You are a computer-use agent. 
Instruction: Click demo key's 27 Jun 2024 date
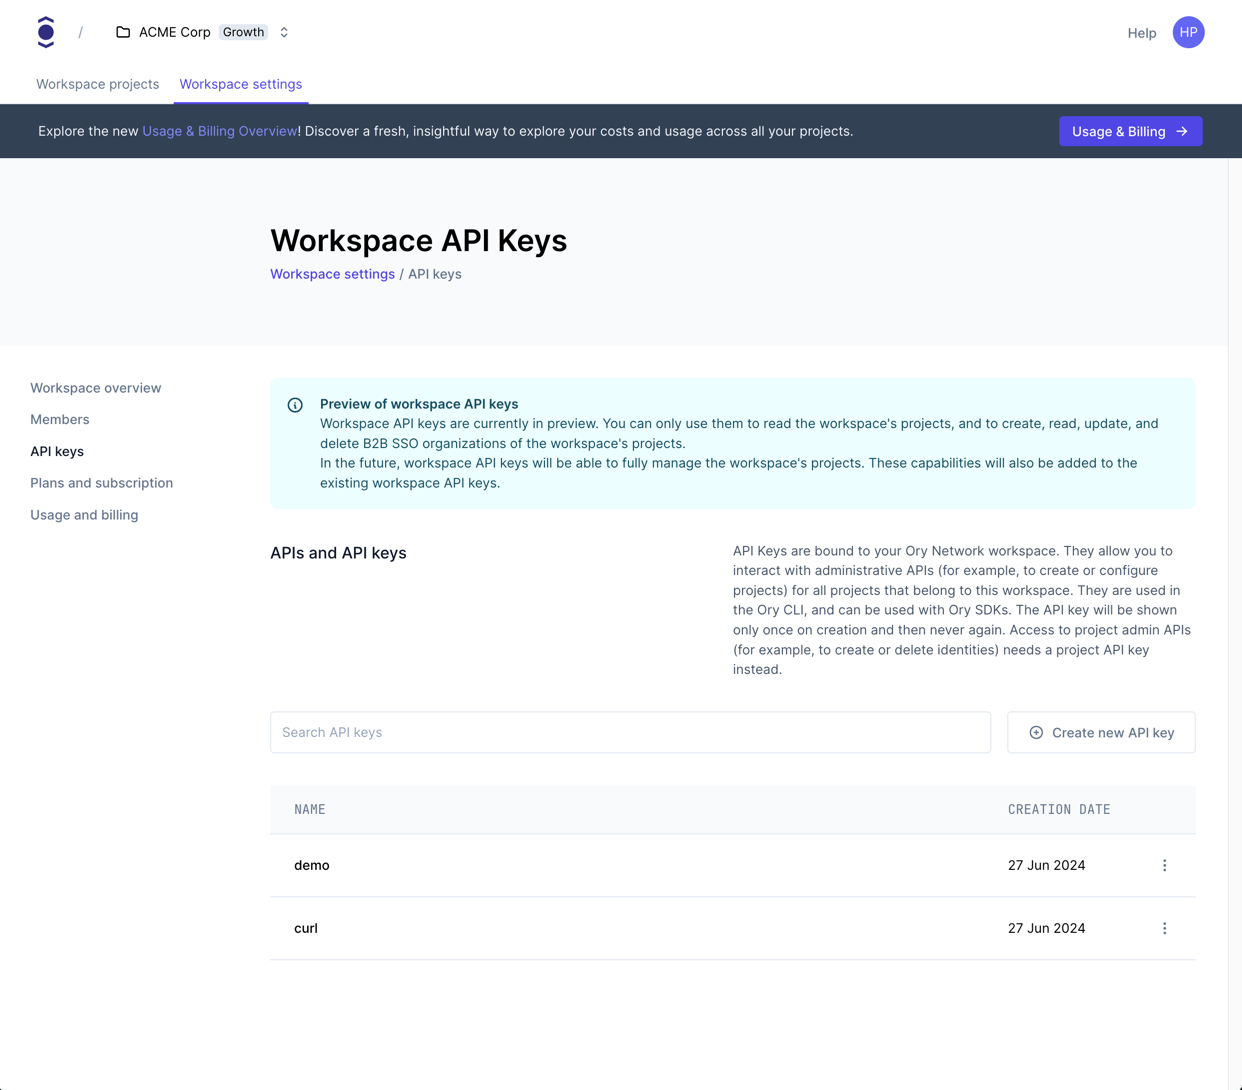(1046, 865)
